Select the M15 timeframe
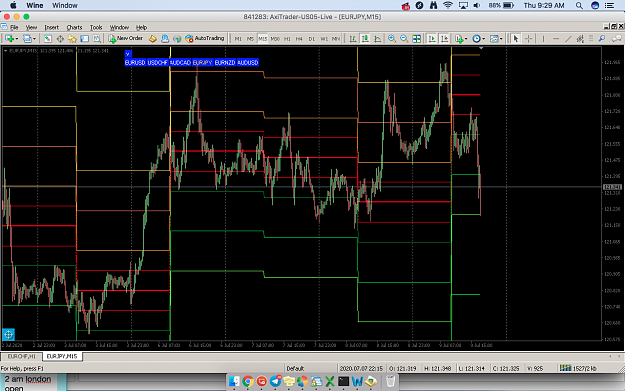 tap(262, 39)
